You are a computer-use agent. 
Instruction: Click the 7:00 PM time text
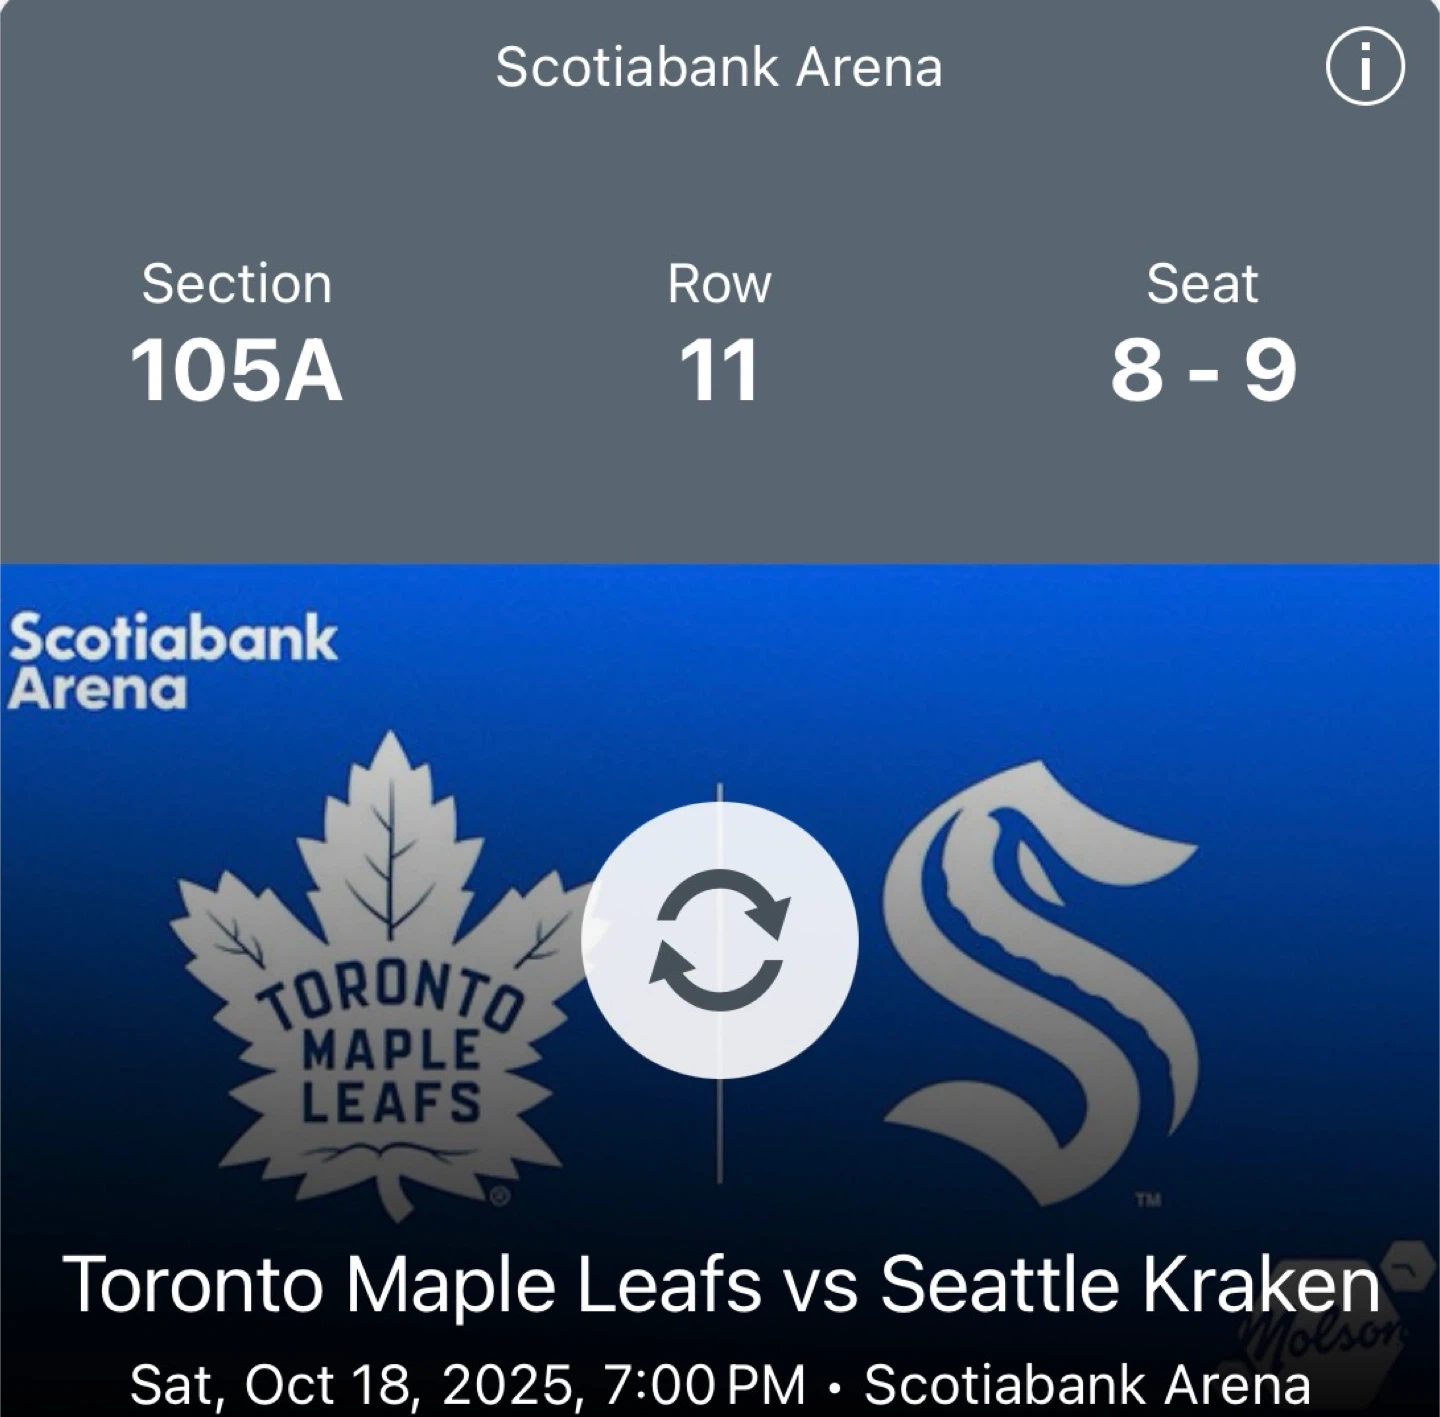click(x=704, y=1385)
